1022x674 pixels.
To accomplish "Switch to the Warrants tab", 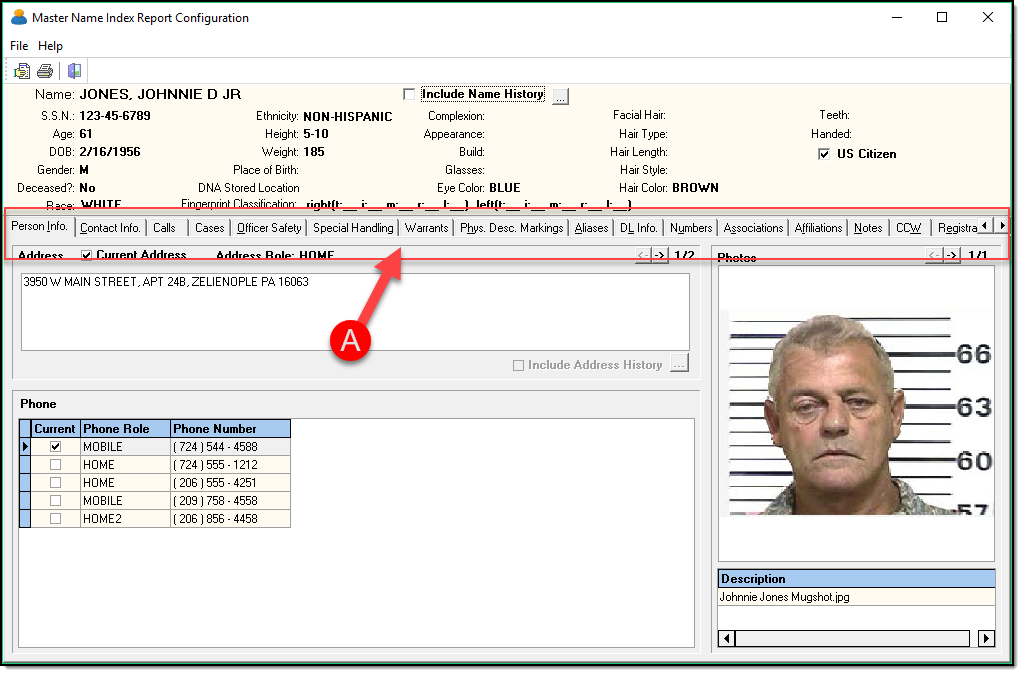I will pyautogui.click(x=426, y=228).
